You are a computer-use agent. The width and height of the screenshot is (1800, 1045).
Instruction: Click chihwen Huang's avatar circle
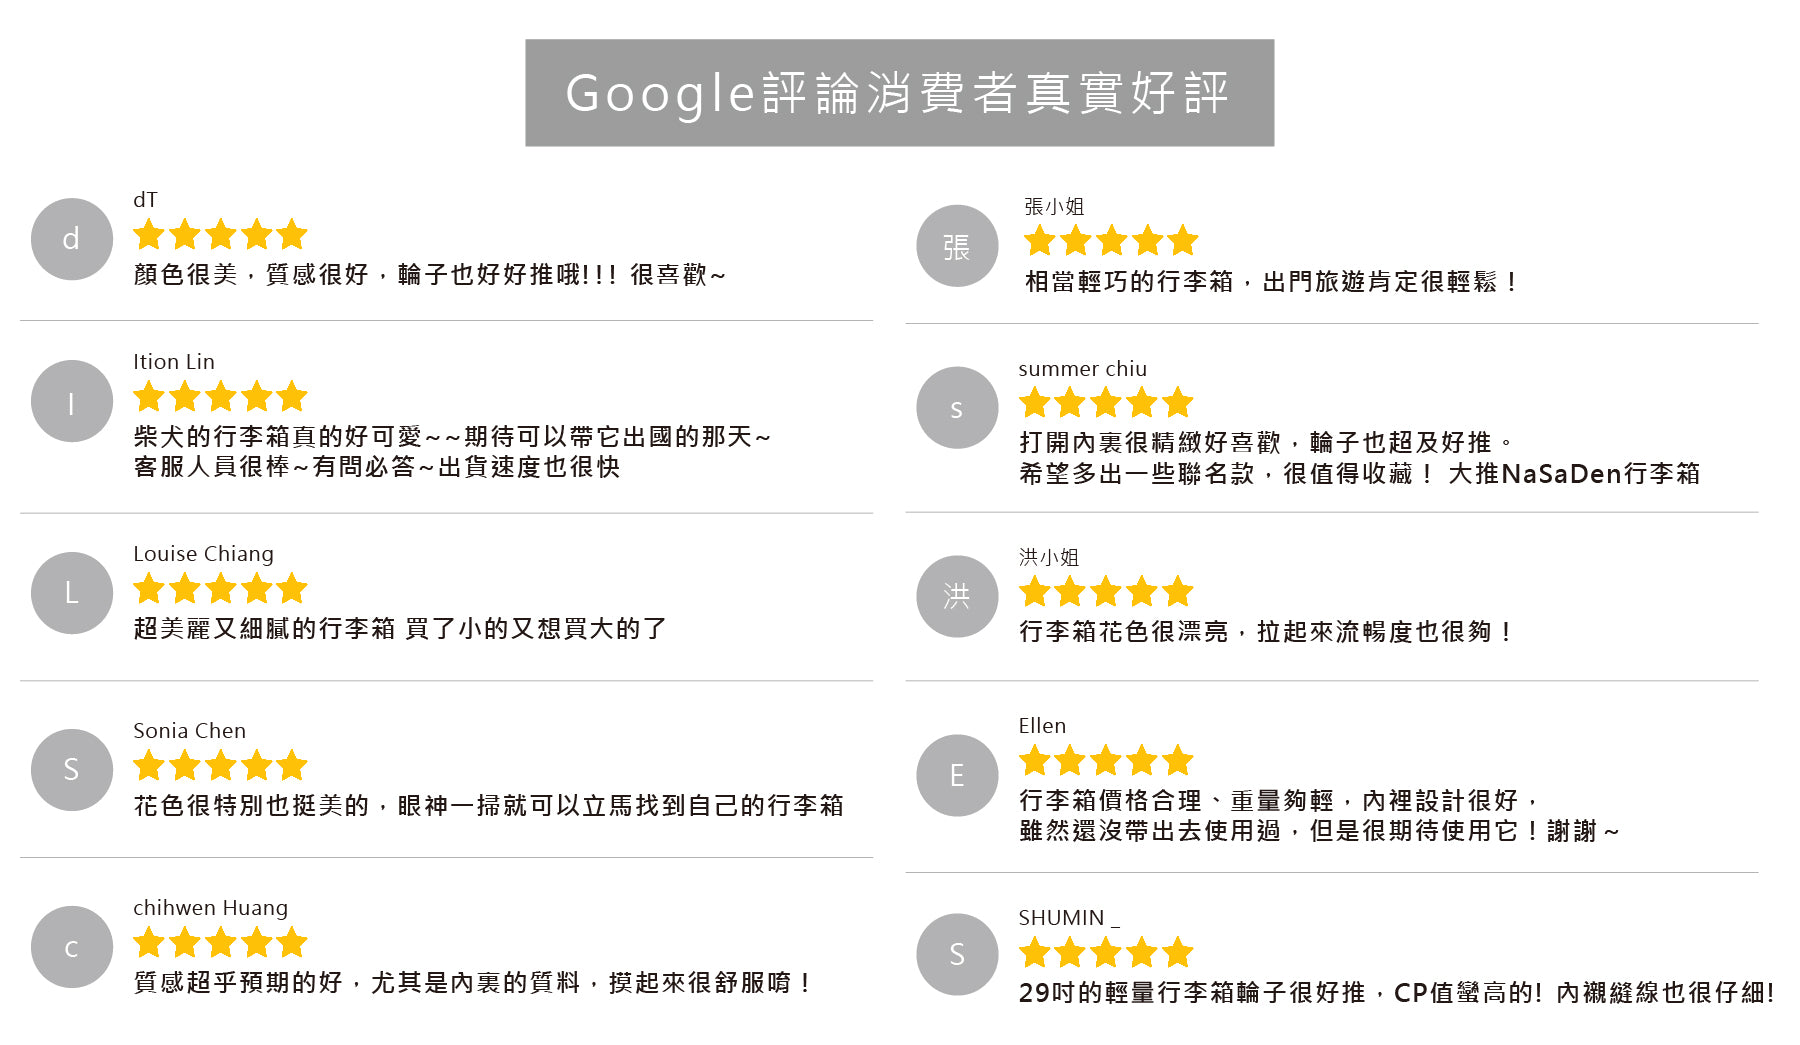(71, 947)
